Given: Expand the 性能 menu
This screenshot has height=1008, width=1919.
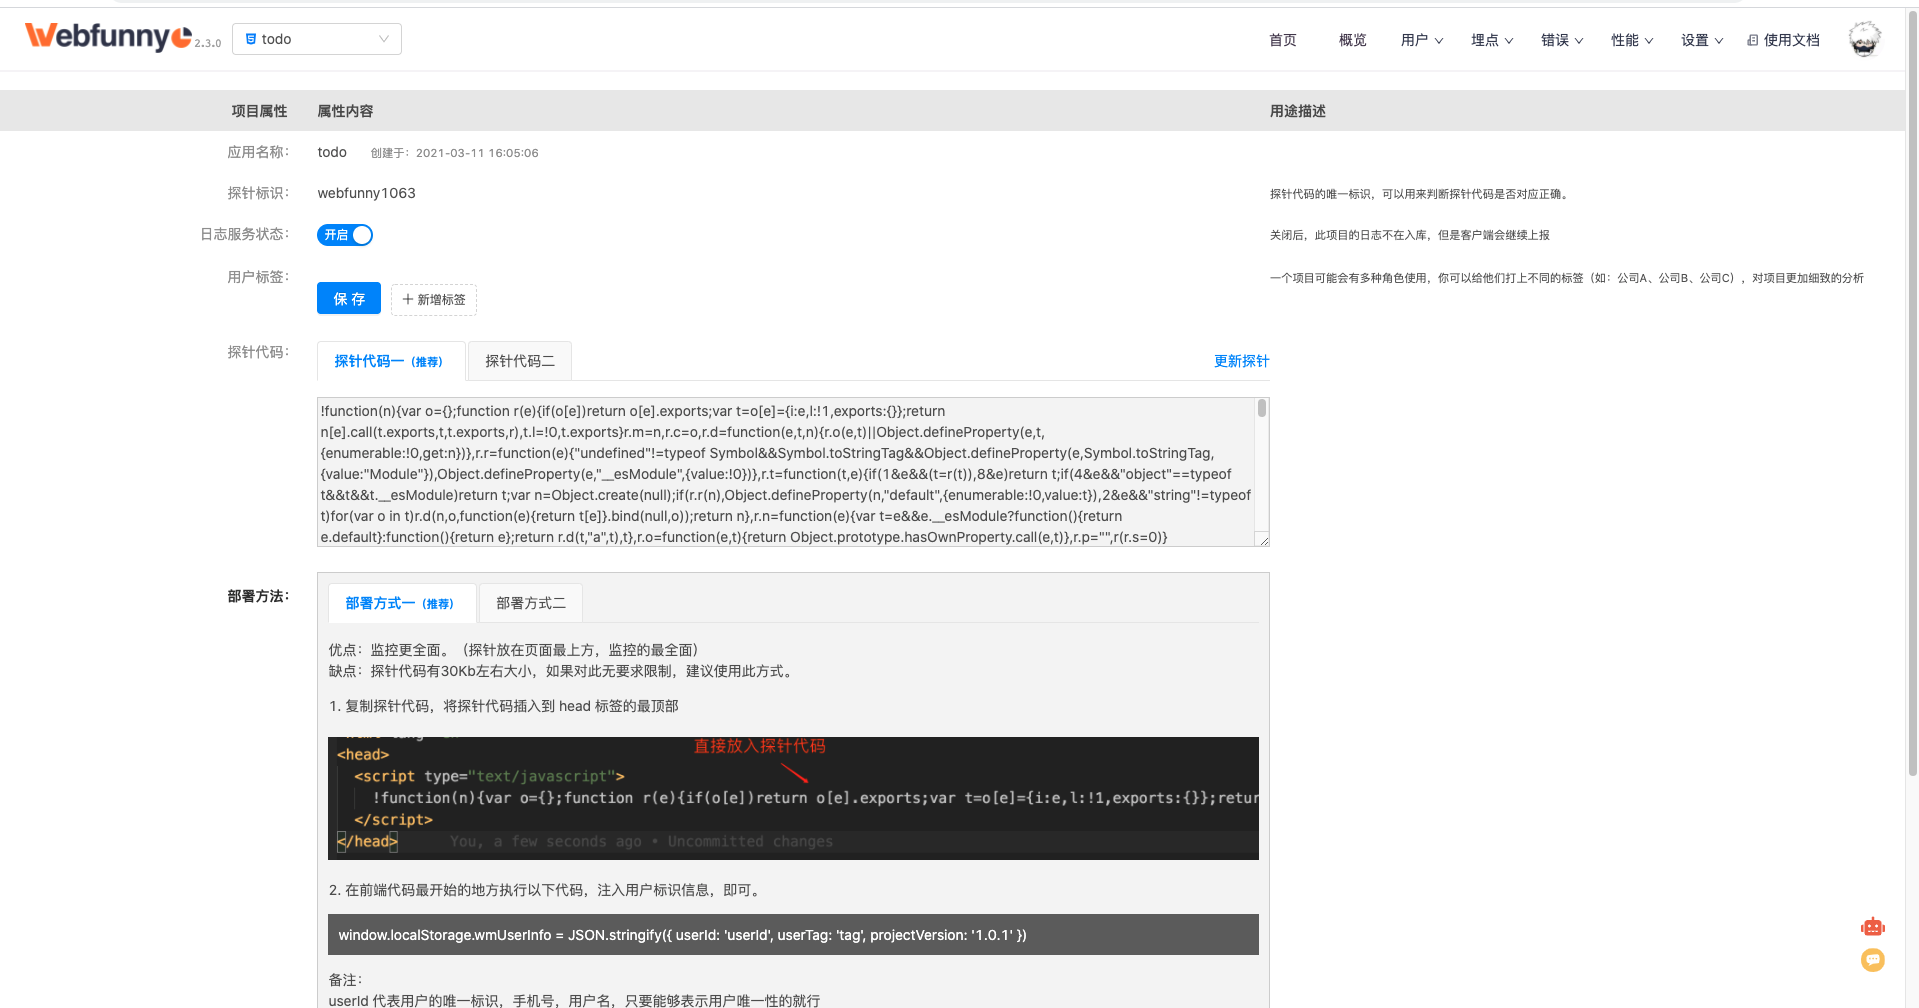Looking at the screenshot, I should pyautogui.click(x=1631, y=40).
